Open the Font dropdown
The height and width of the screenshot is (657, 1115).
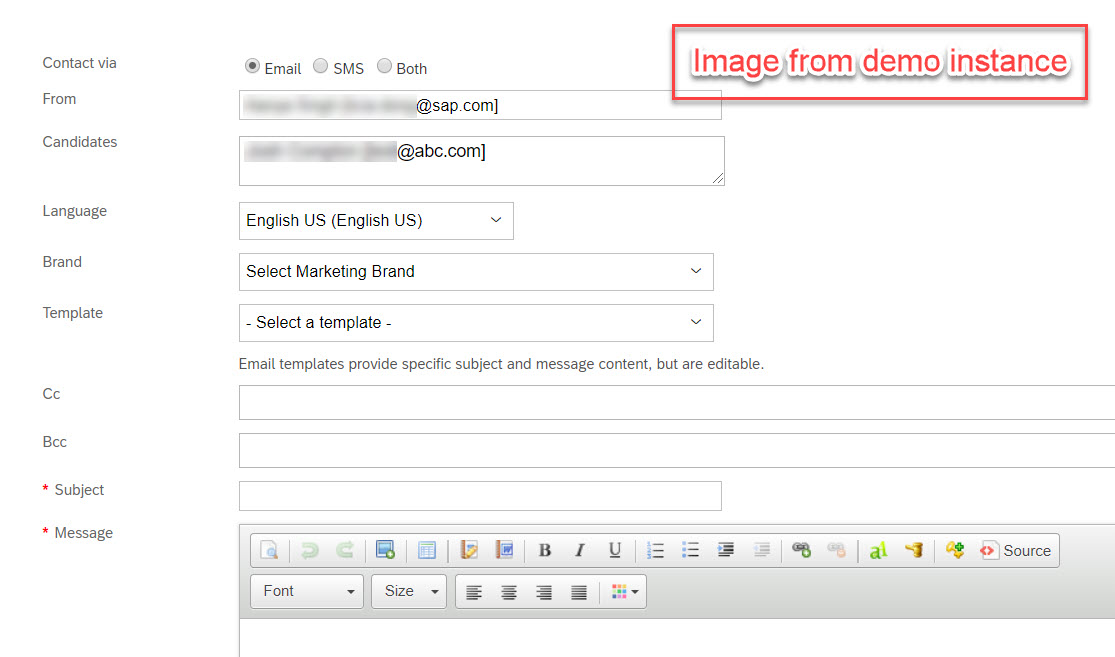[307, 592]
